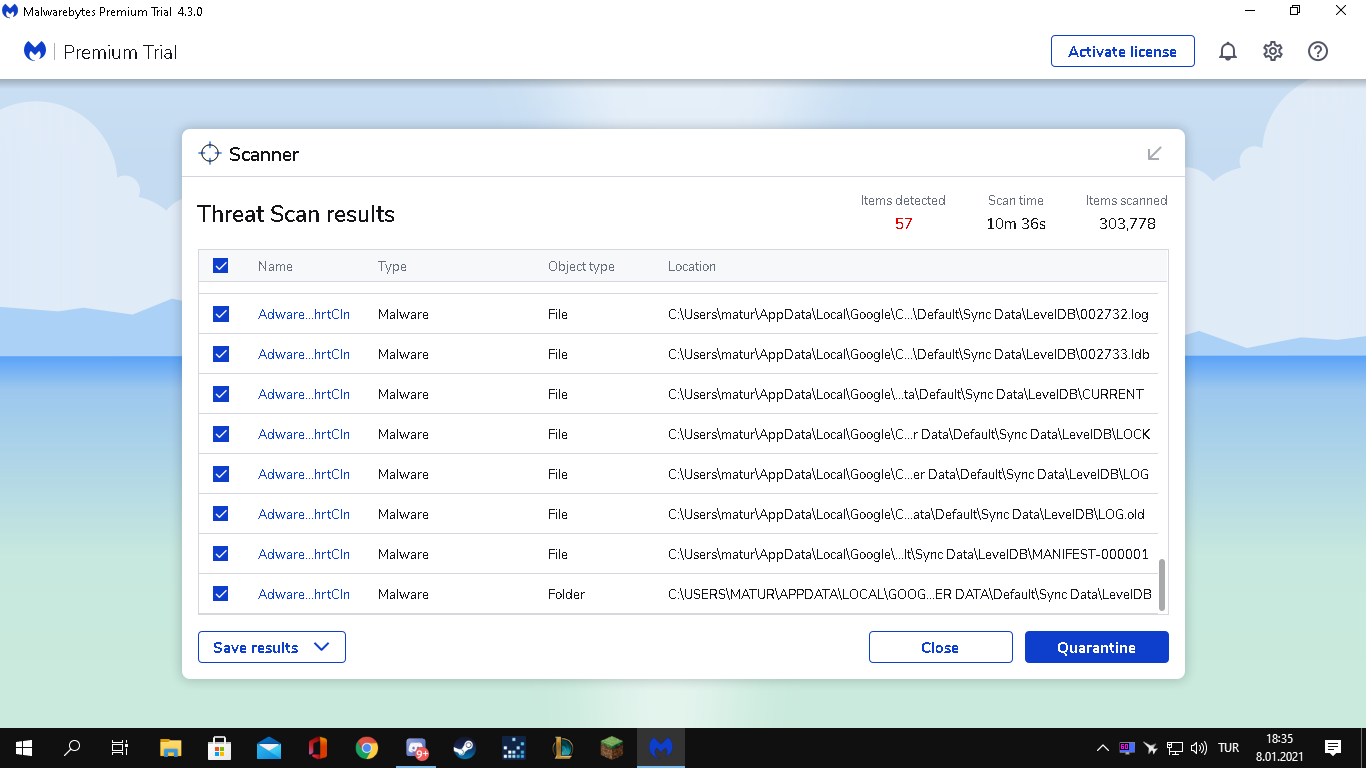Show hidden icons in the system tray
Viewport: 1366px width, 768px height.
click(1103, 748)
